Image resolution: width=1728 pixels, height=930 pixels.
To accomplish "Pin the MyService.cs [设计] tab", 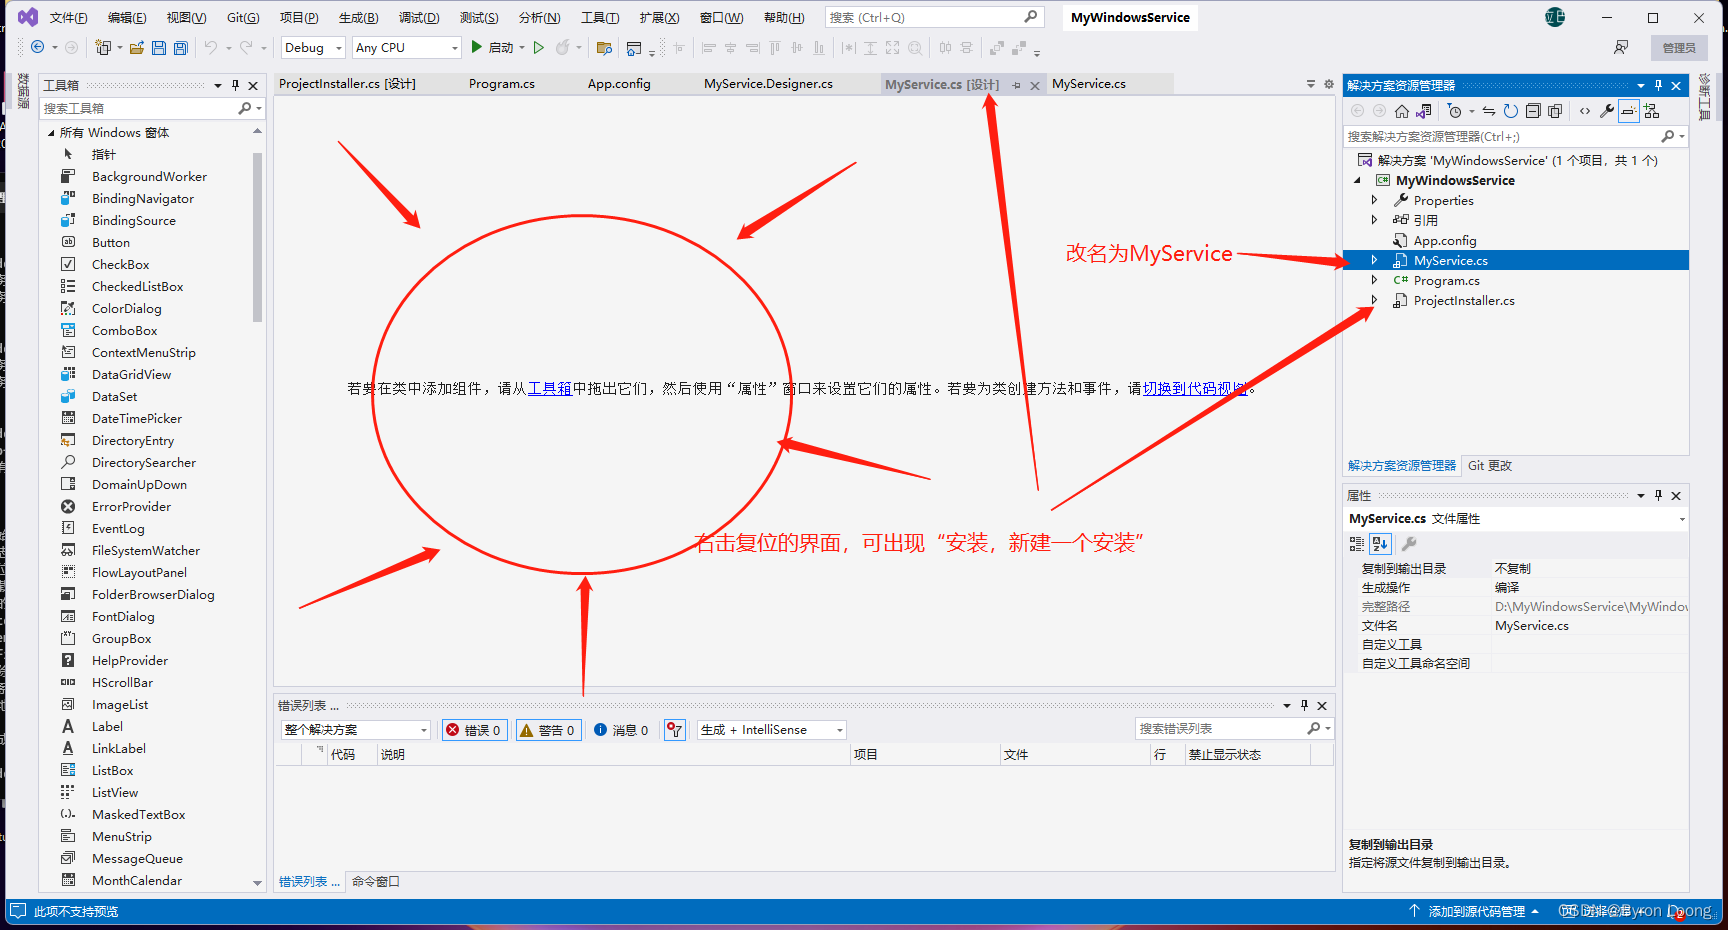I will coord(1017,85).
